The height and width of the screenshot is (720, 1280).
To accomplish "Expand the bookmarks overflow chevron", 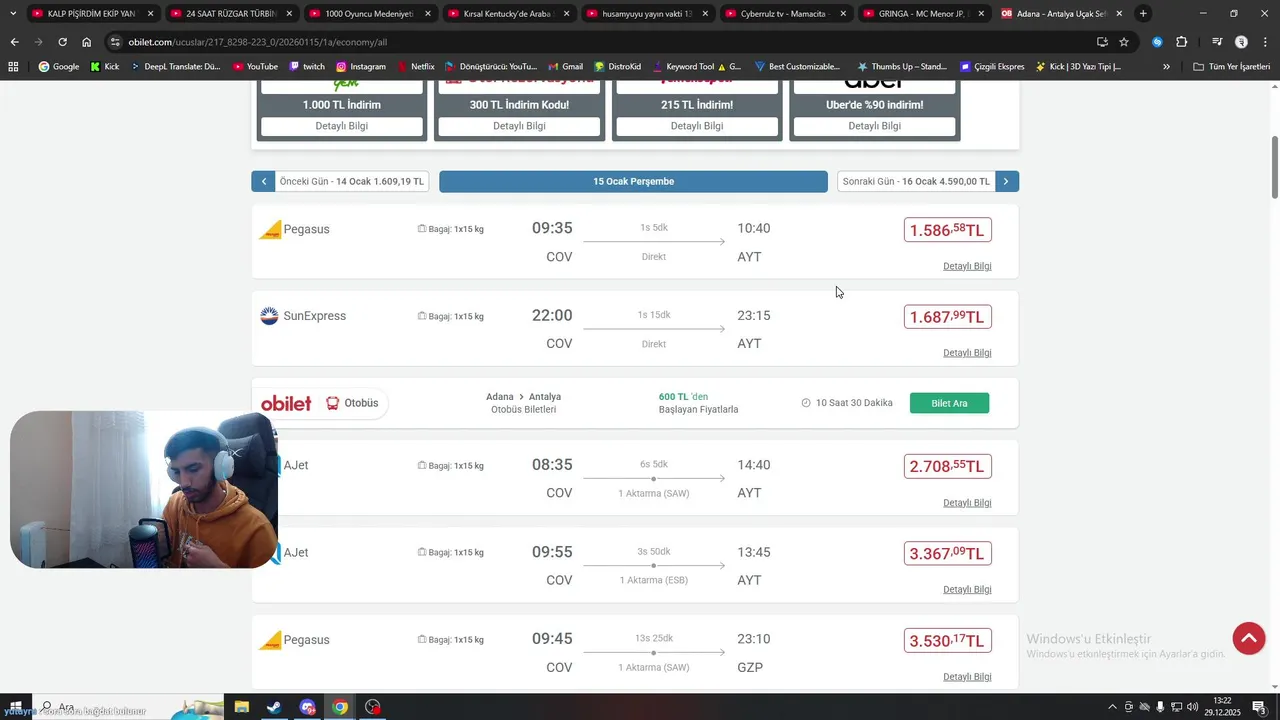I will point(1166,66).
